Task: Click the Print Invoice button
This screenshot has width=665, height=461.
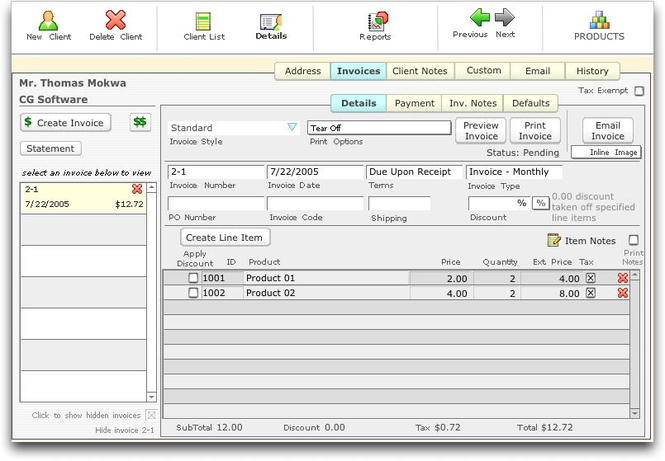Action: [535, 131]
